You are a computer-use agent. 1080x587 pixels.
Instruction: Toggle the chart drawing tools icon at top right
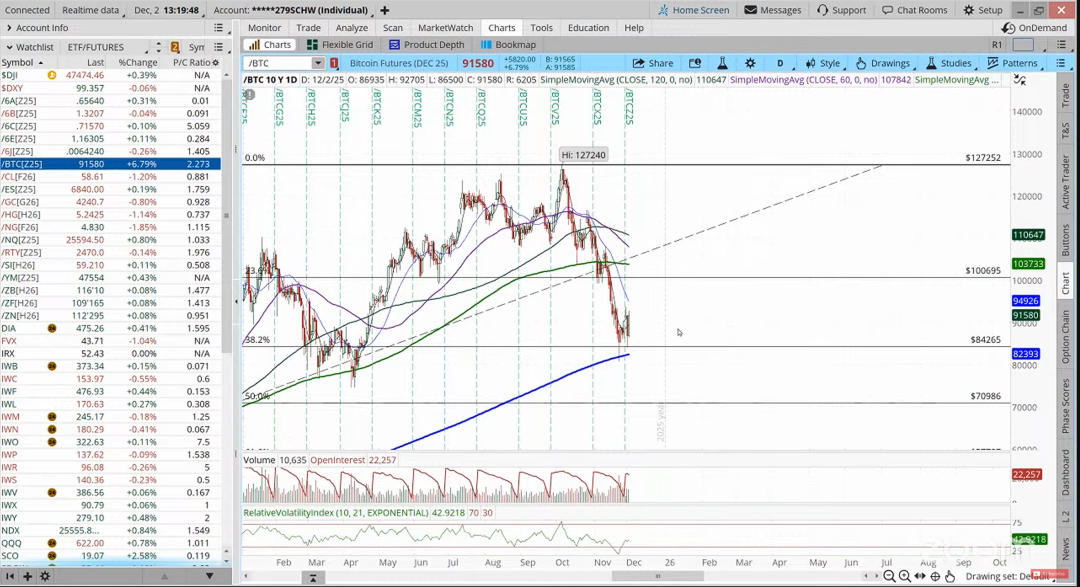pos(1020,80)
